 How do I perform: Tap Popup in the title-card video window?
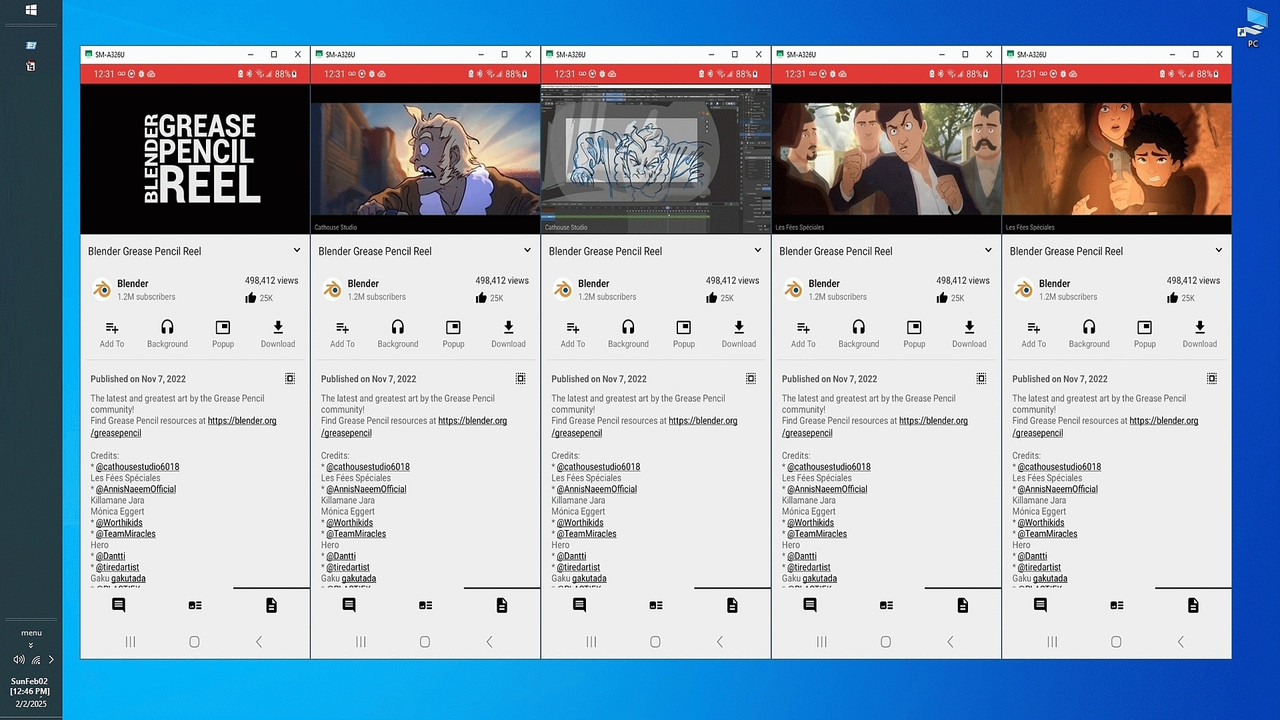[x=223, y=334]
